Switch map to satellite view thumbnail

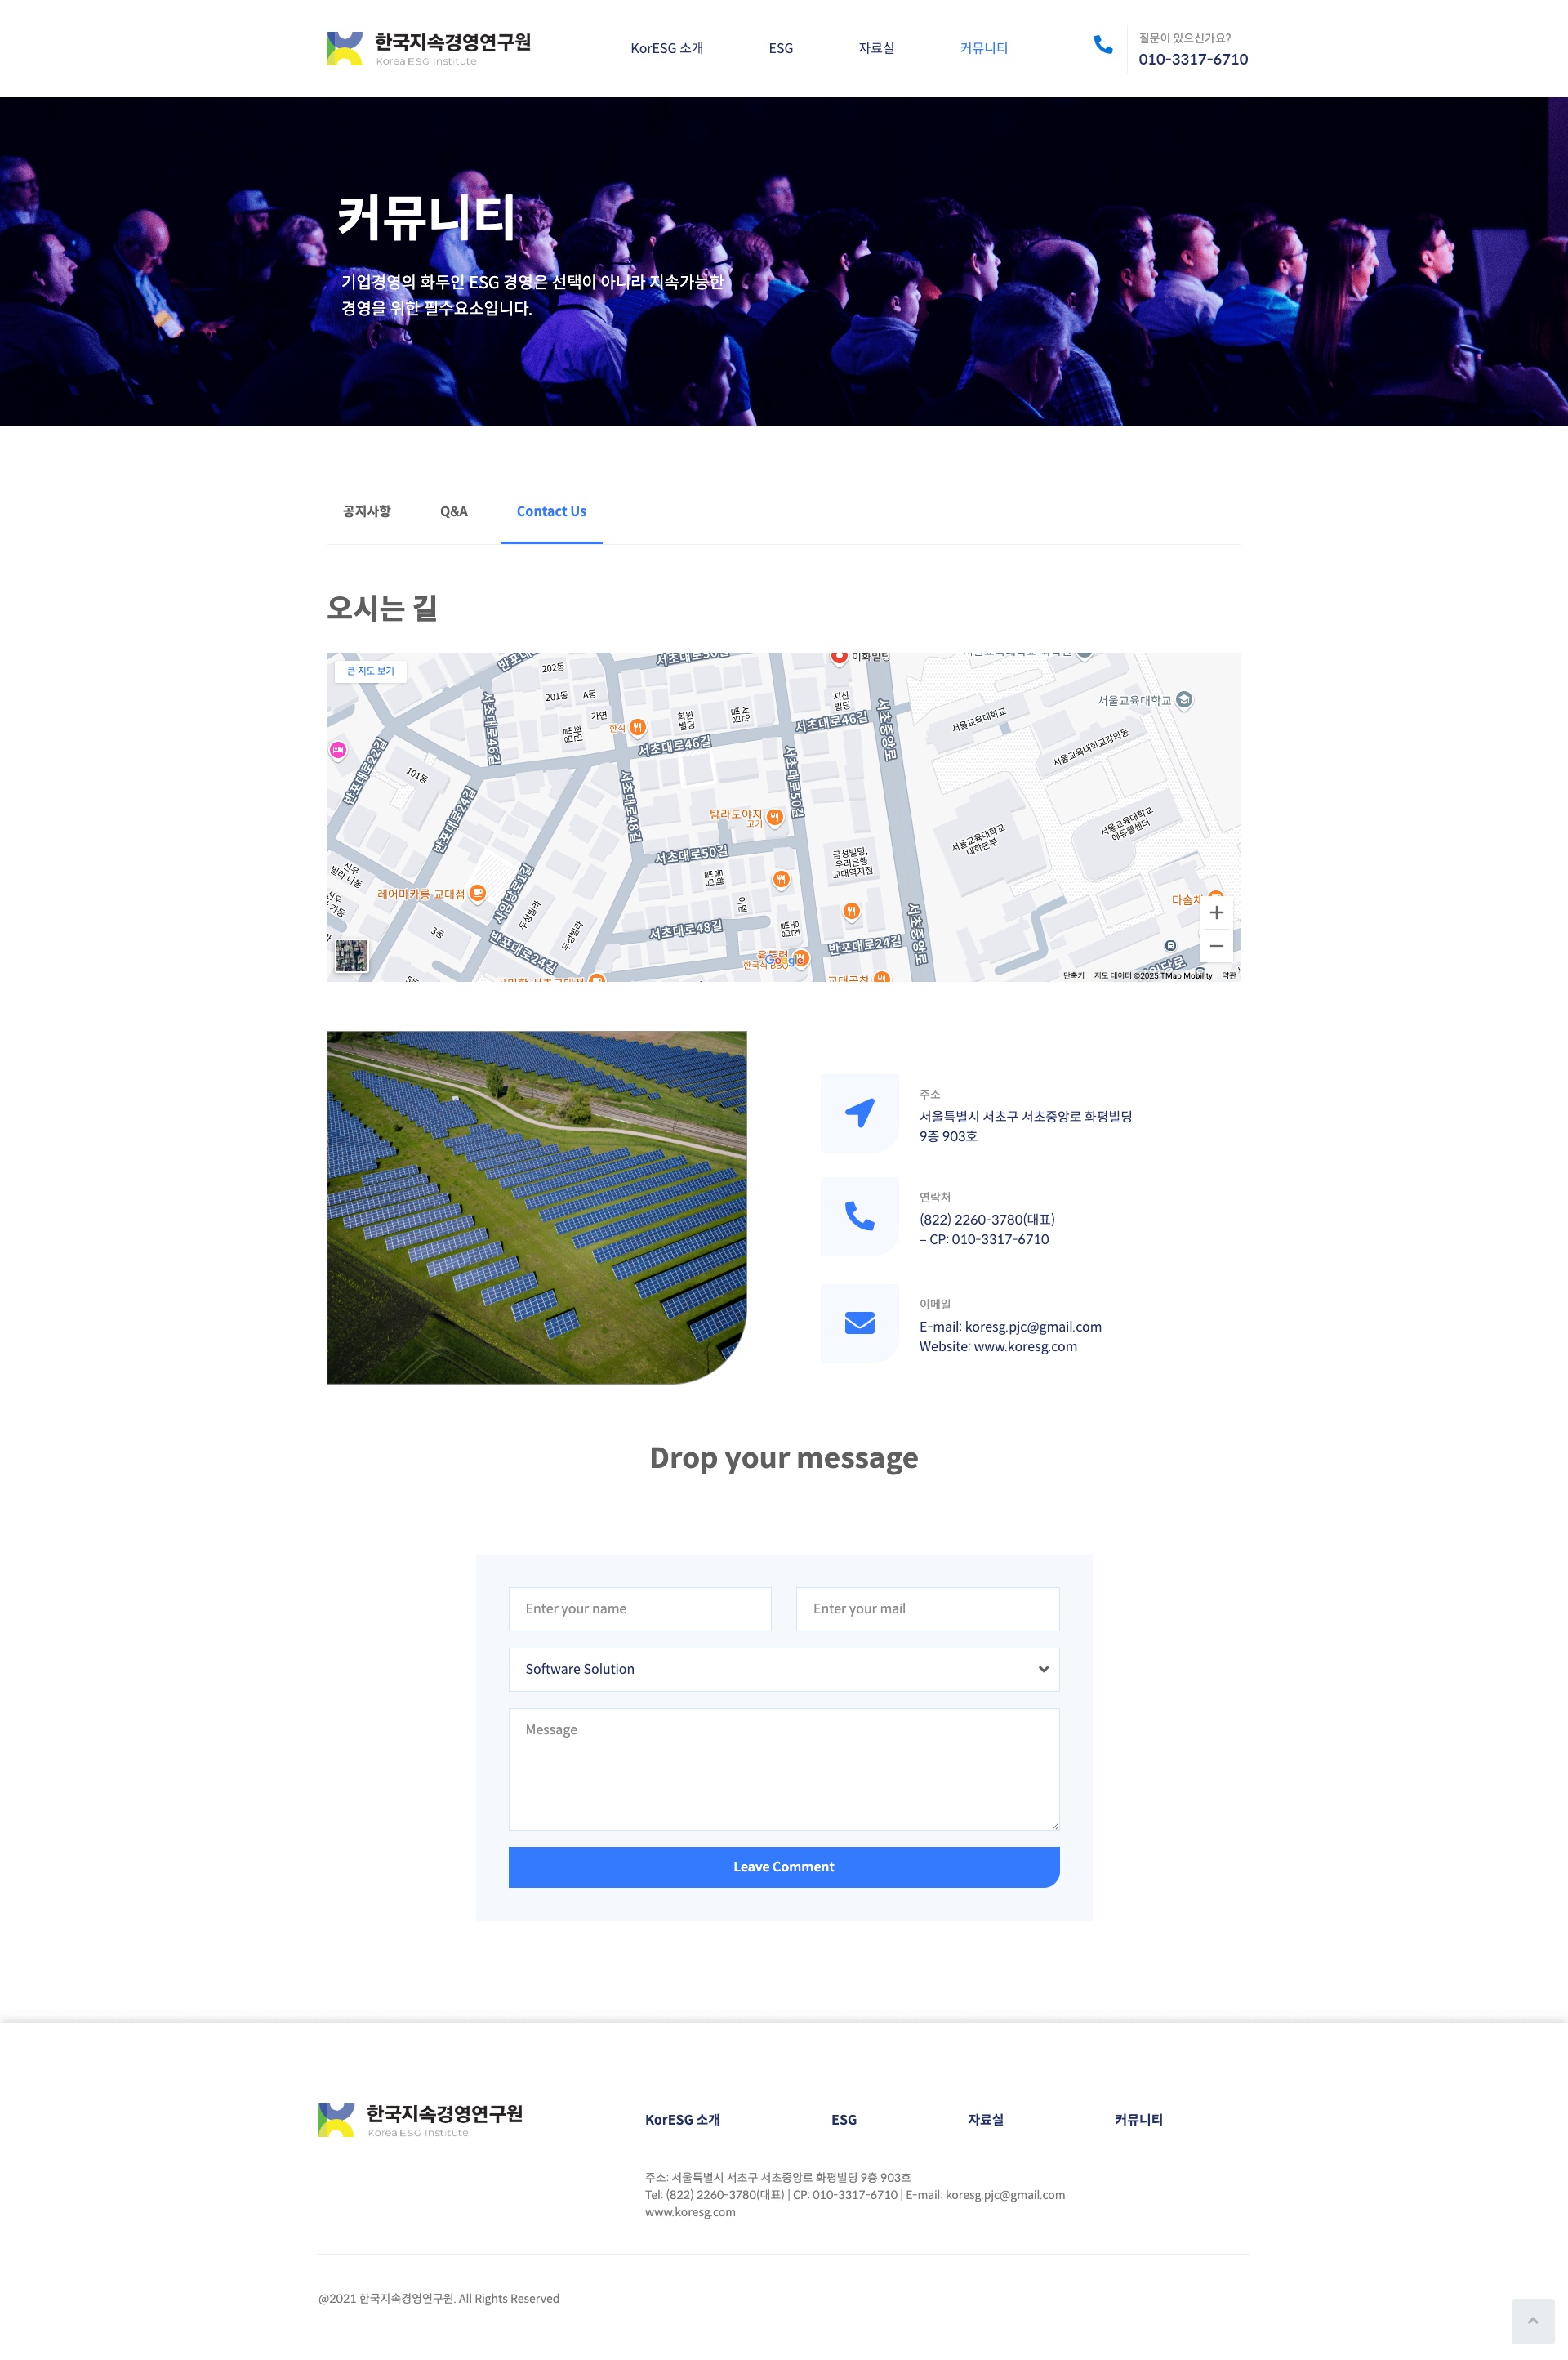(x=352, y=955)
